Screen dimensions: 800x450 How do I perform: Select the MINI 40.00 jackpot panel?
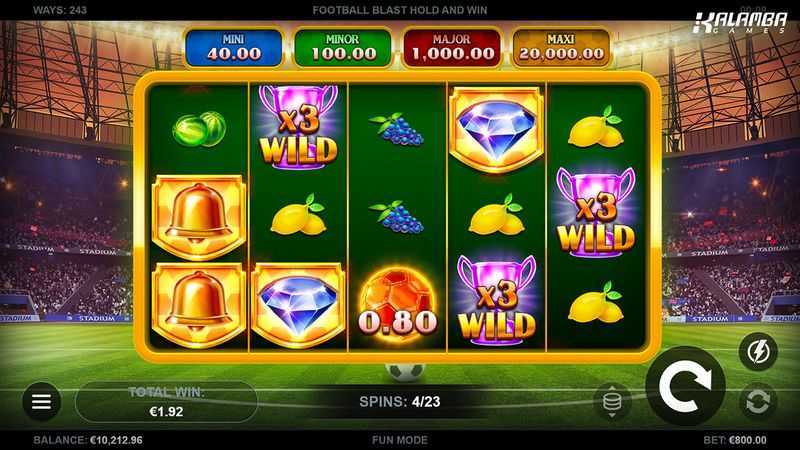pyautogui.click(x=234, y=48)
